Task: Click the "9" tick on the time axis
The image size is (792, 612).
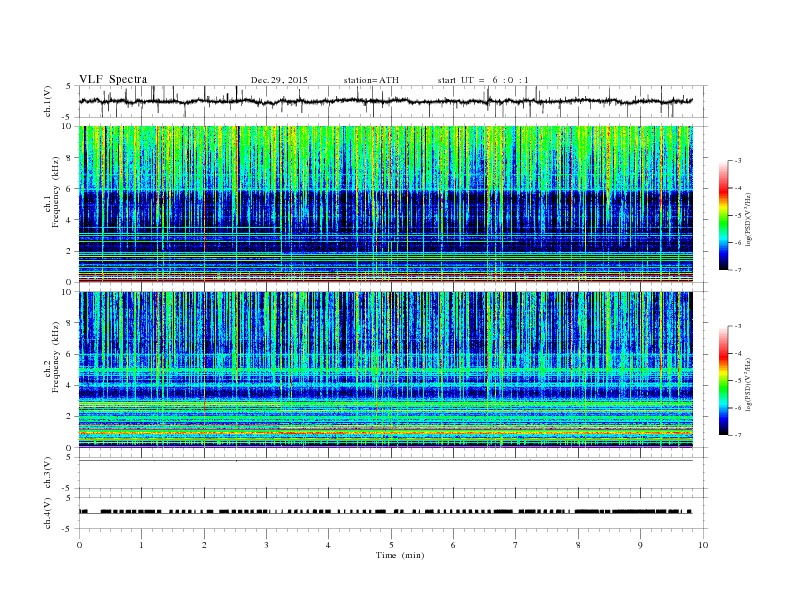Action: (640, 545)
